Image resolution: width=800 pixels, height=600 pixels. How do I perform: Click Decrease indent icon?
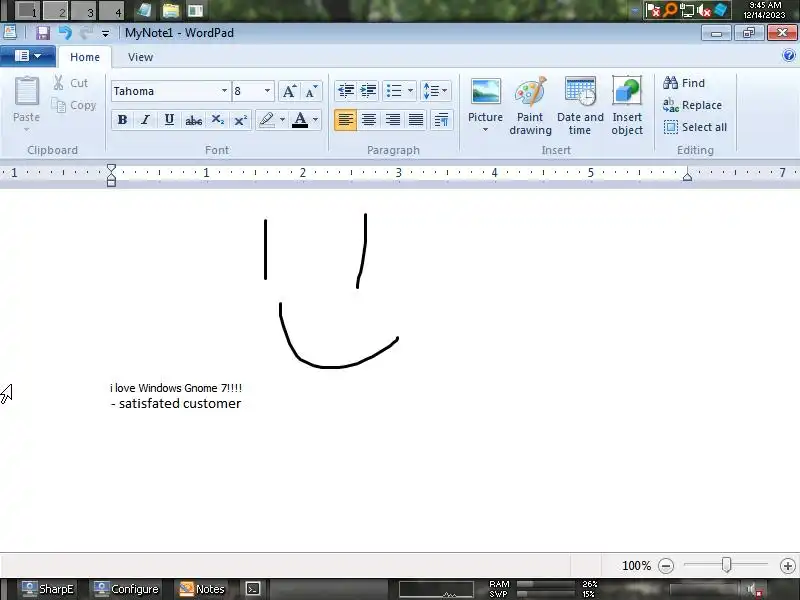346,91
